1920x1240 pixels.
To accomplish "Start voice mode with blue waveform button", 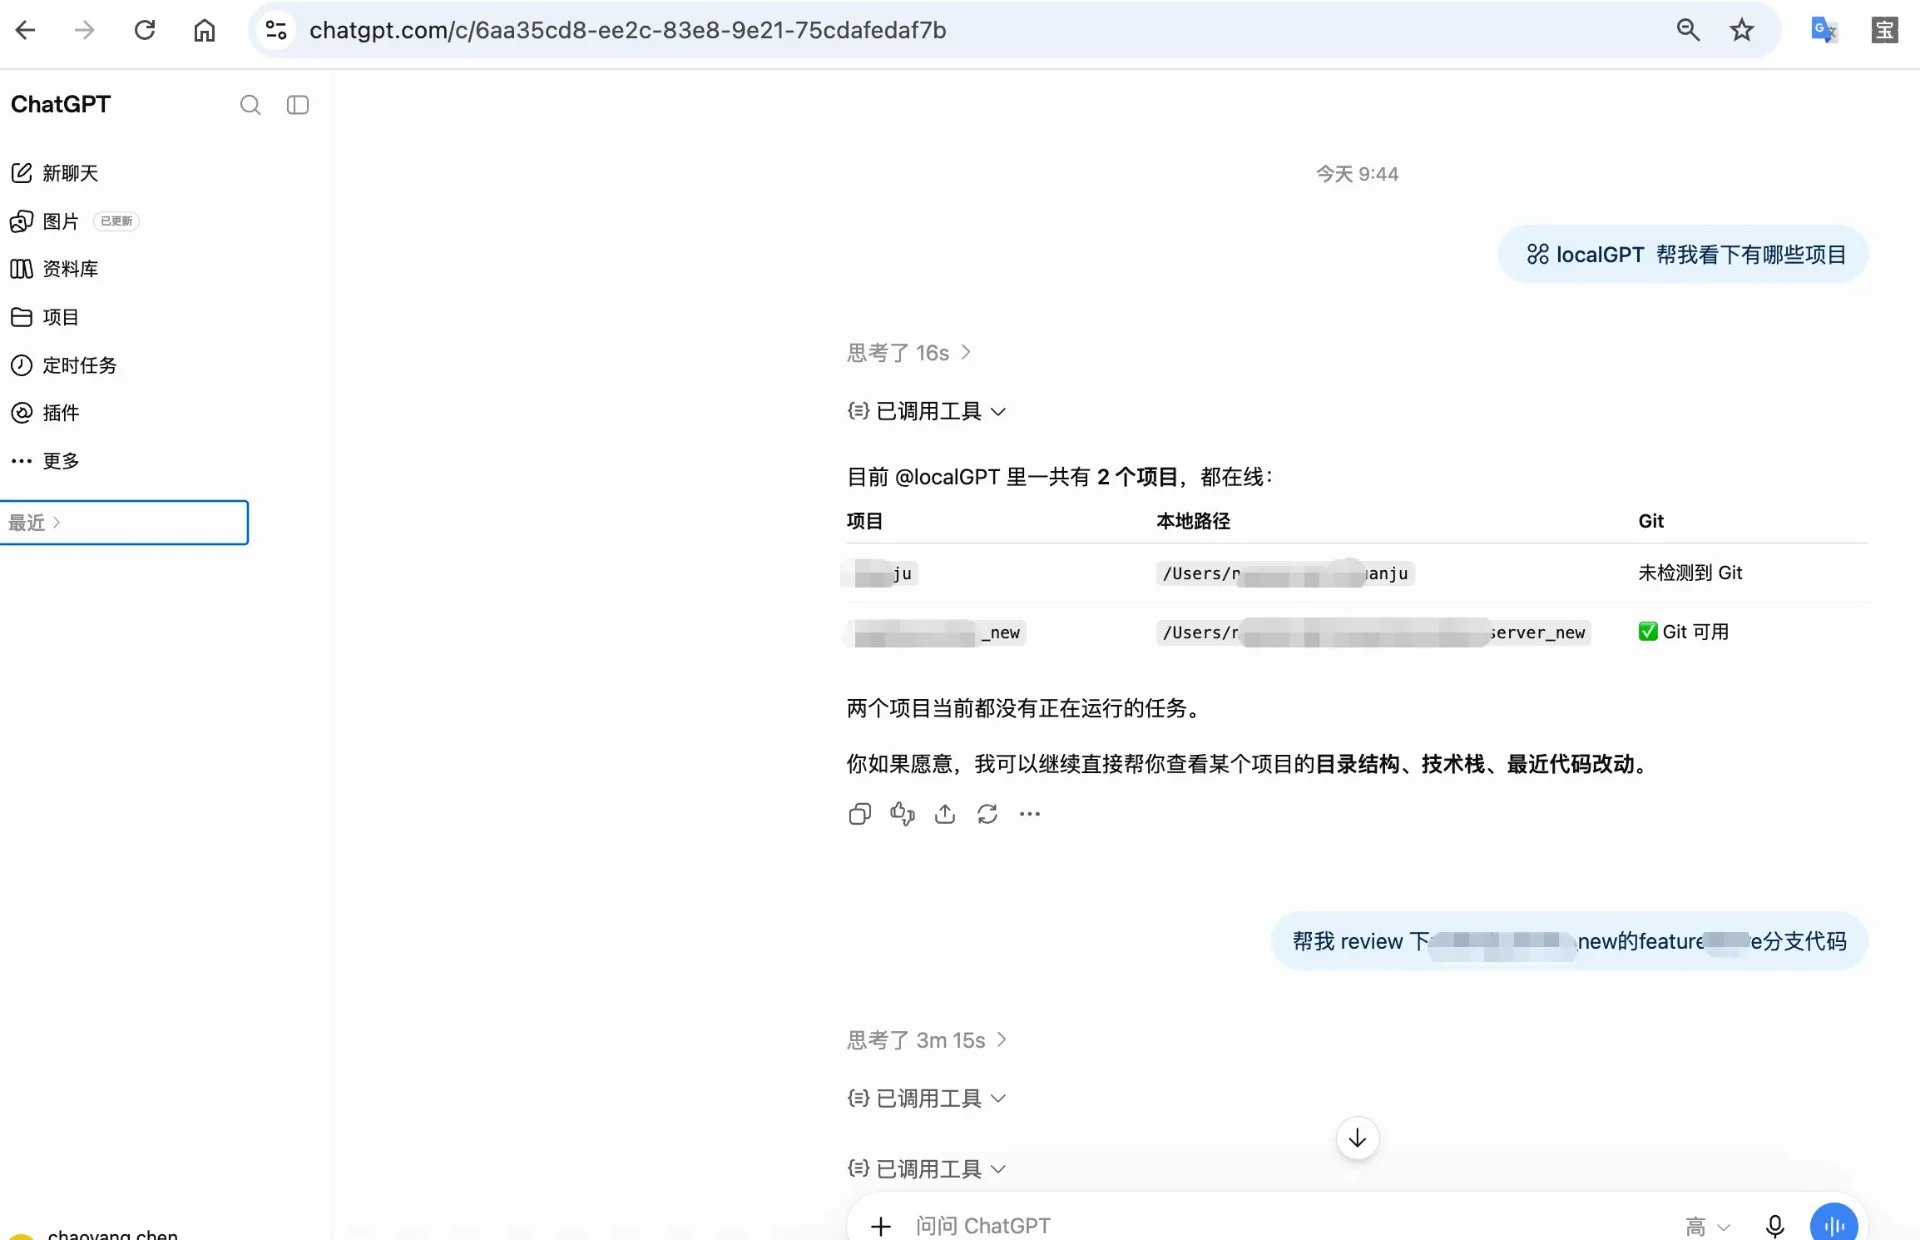I will coord(1834,1224).
